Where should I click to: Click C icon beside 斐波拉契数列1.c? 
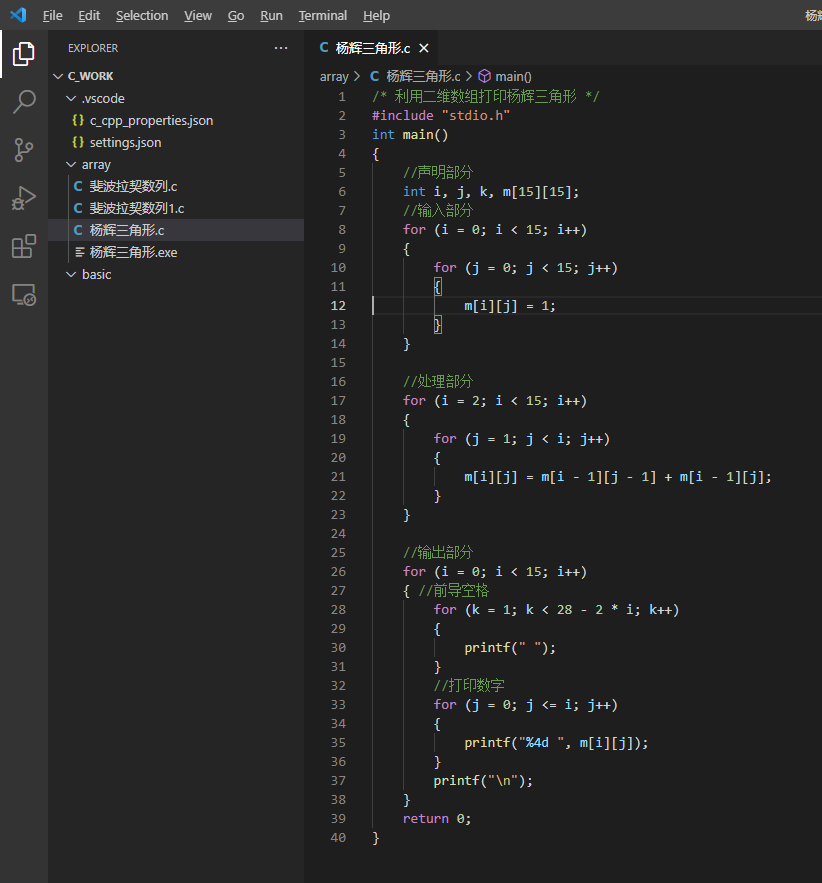point(78,208)
